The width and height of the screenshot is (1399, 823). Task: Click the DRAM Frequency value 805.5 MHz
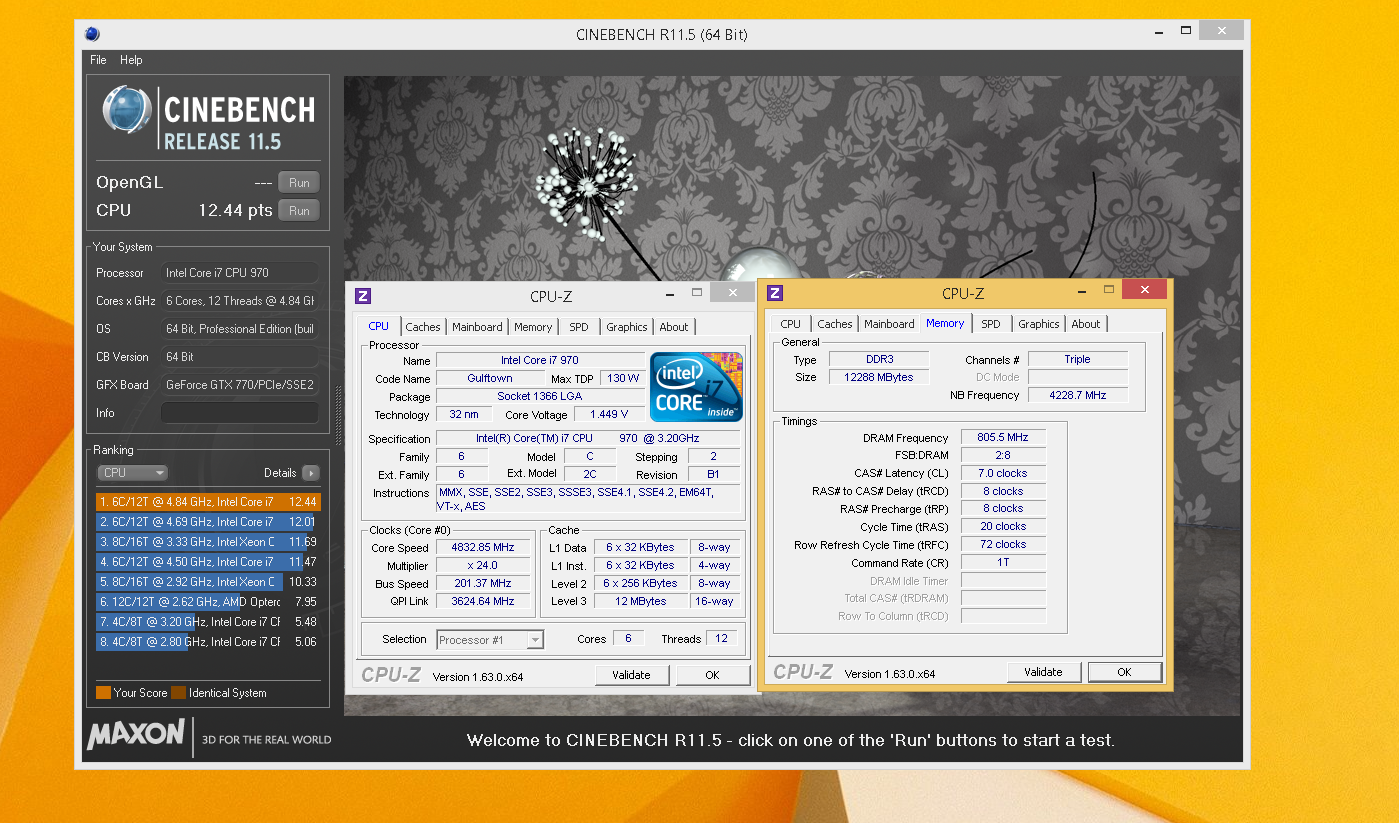pos(1004,438)
